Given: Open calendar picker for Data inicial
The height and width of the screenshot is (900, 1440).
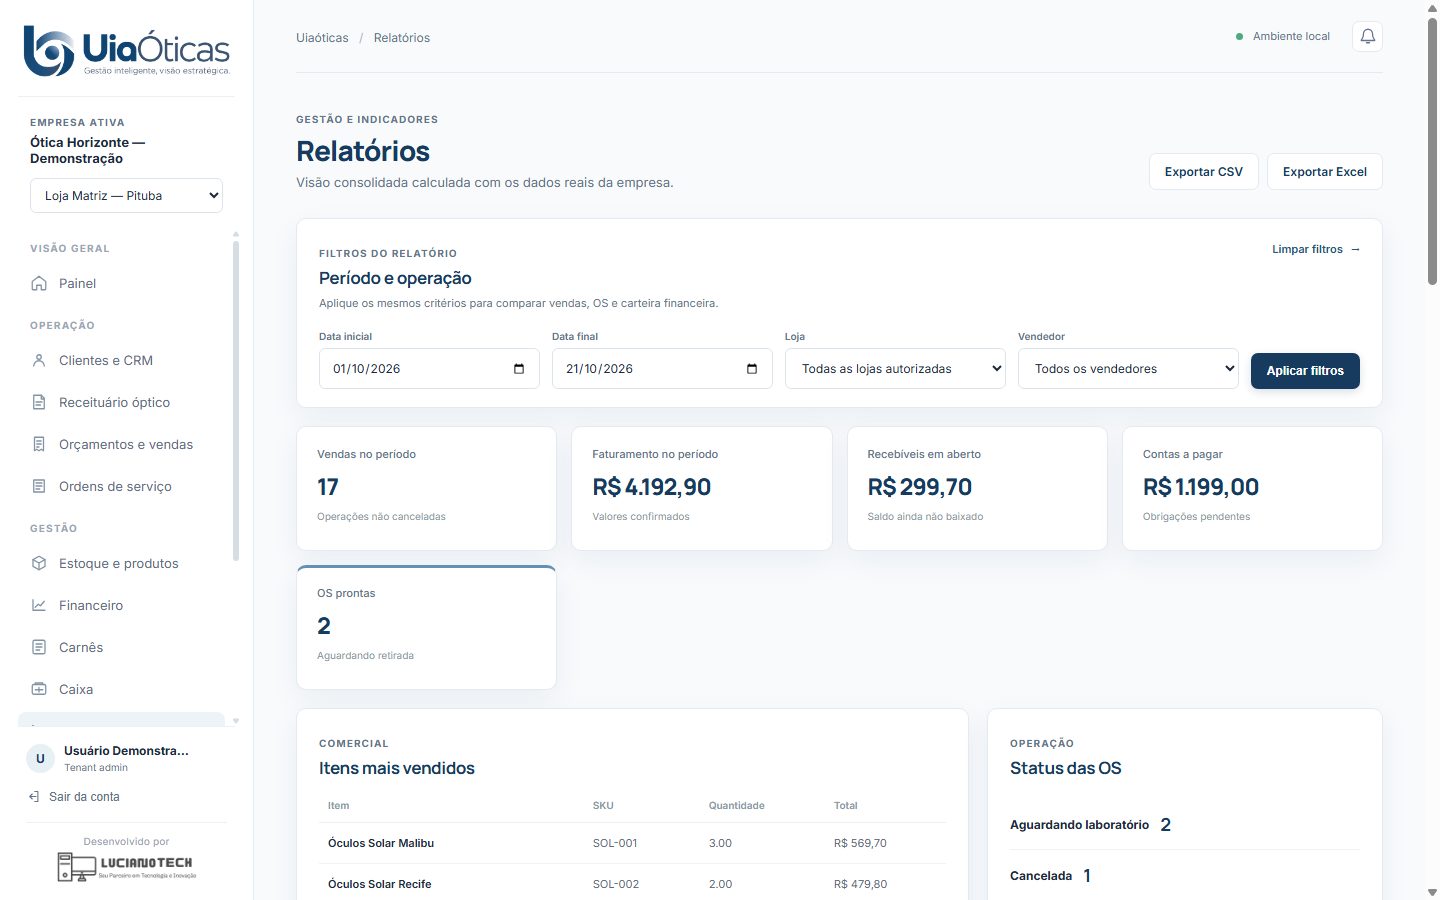Looking at the screenshot, I should point(519,369).
